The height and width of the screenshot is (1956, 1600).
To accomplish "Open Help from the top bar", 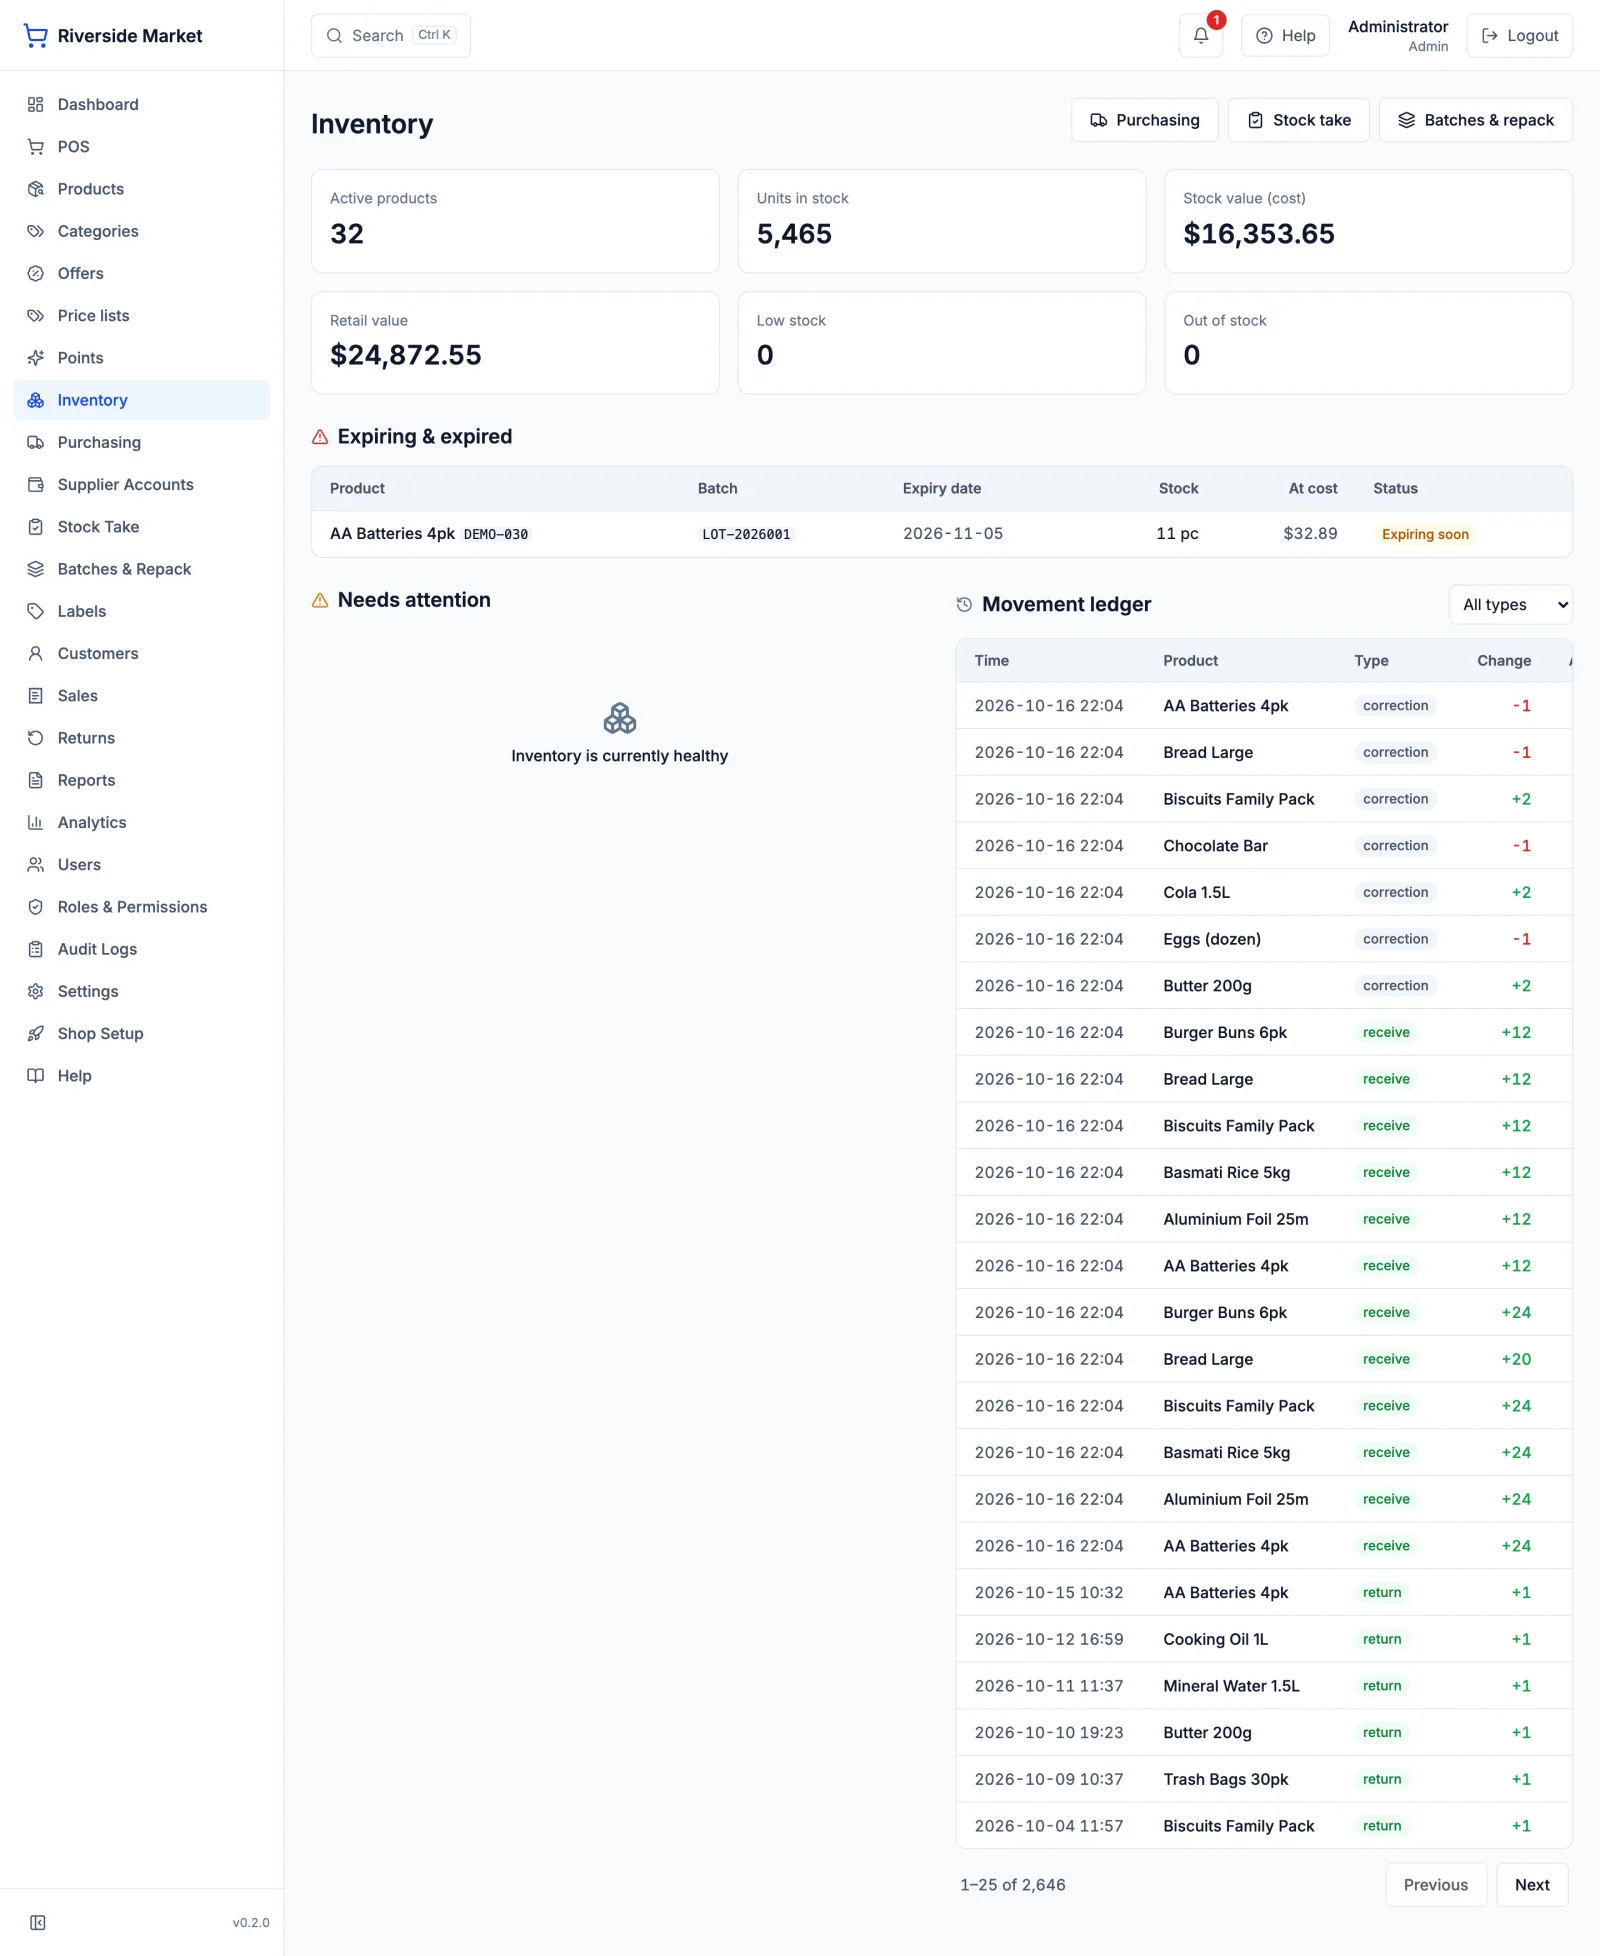I will tap(1285, 36).
